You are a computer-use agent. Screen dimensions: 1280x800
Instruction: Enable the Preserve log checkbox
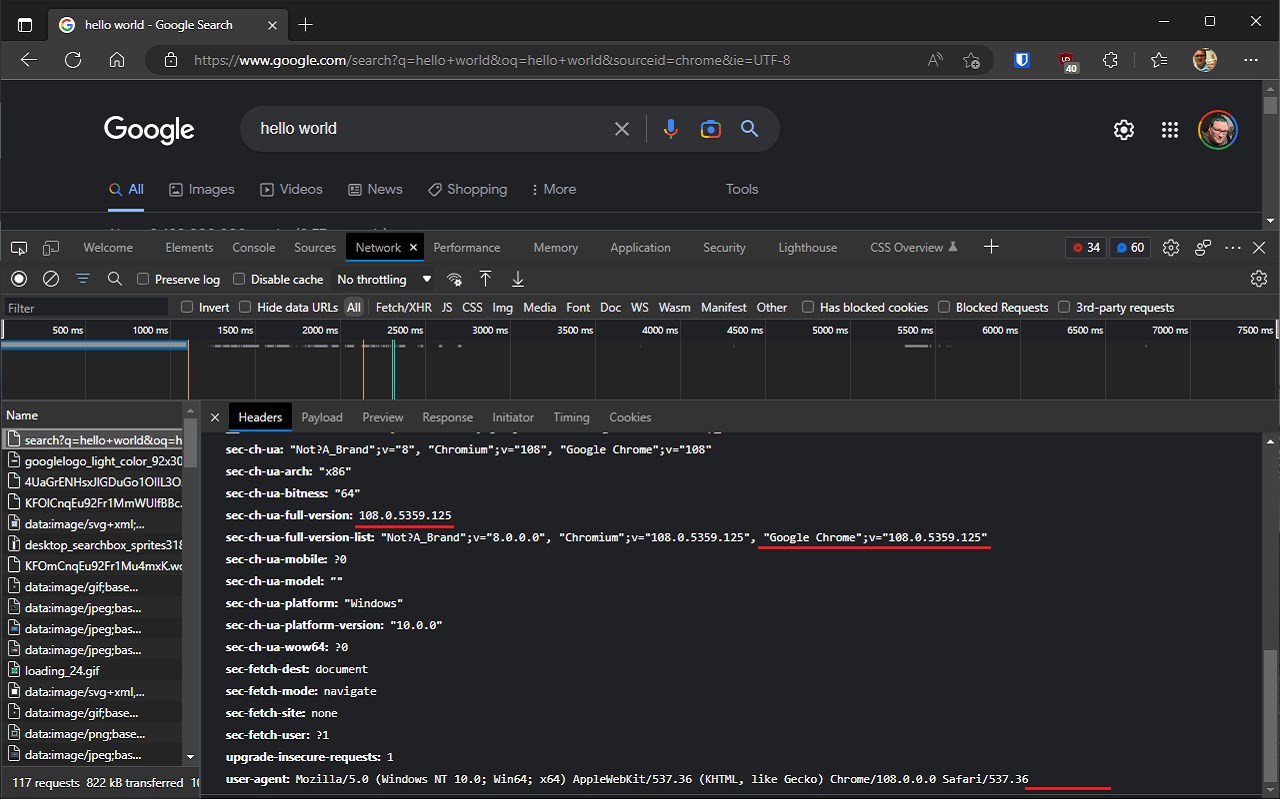(x=143, y=279)
